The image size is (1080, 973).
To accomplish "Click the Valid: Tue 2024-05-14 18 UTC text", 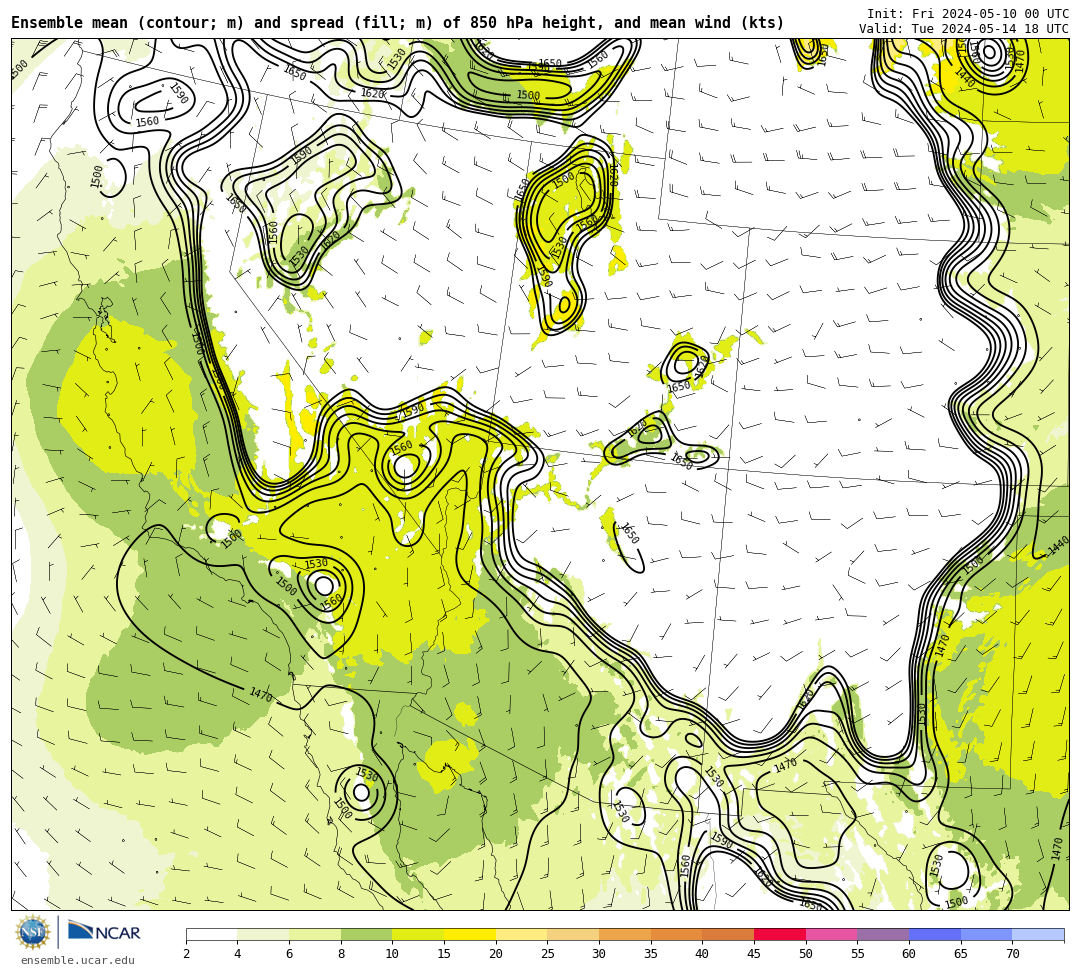I will click(x=964, y=29).
